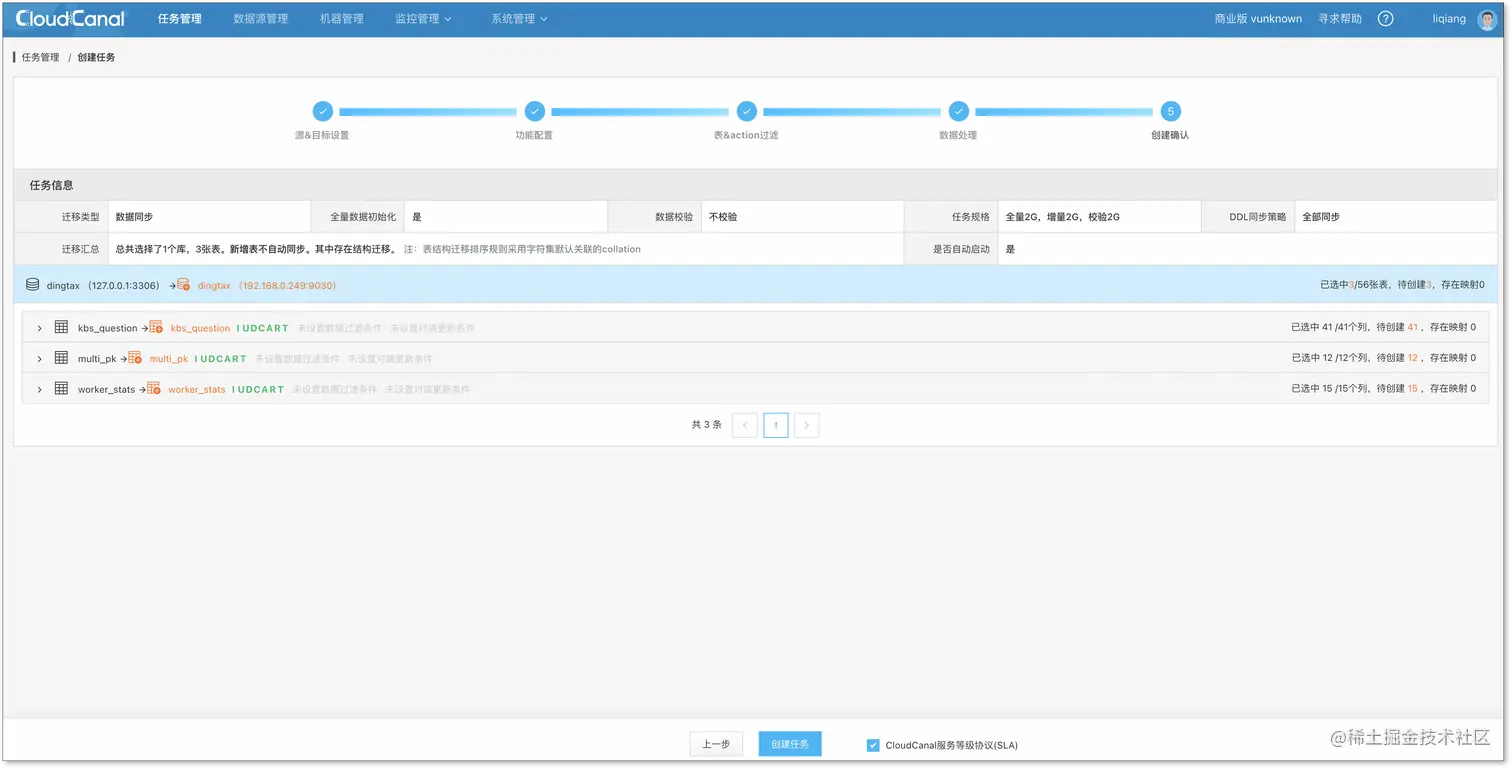
Task: Click the 全量2G,增量2G,校验2G value
Action: click(1062, 217)
